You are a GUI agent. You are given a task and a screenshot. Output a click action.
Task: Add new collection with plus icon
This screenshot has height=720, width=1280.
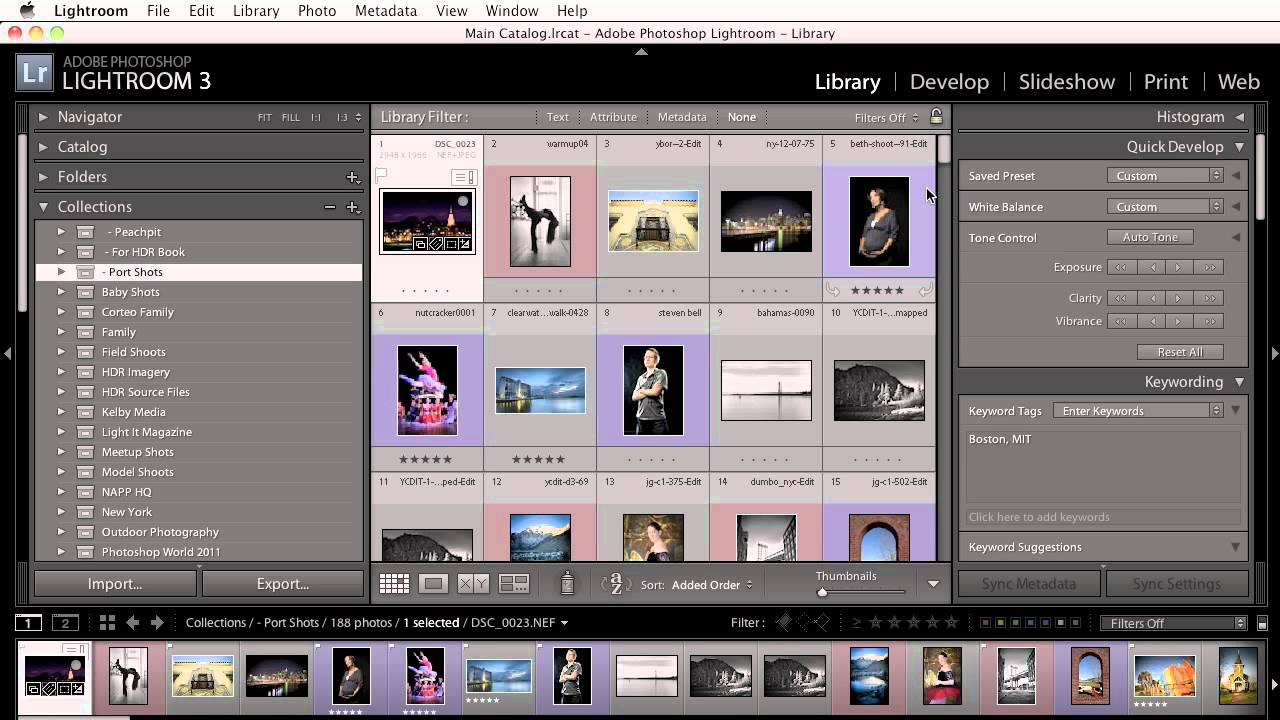[352, 207]
